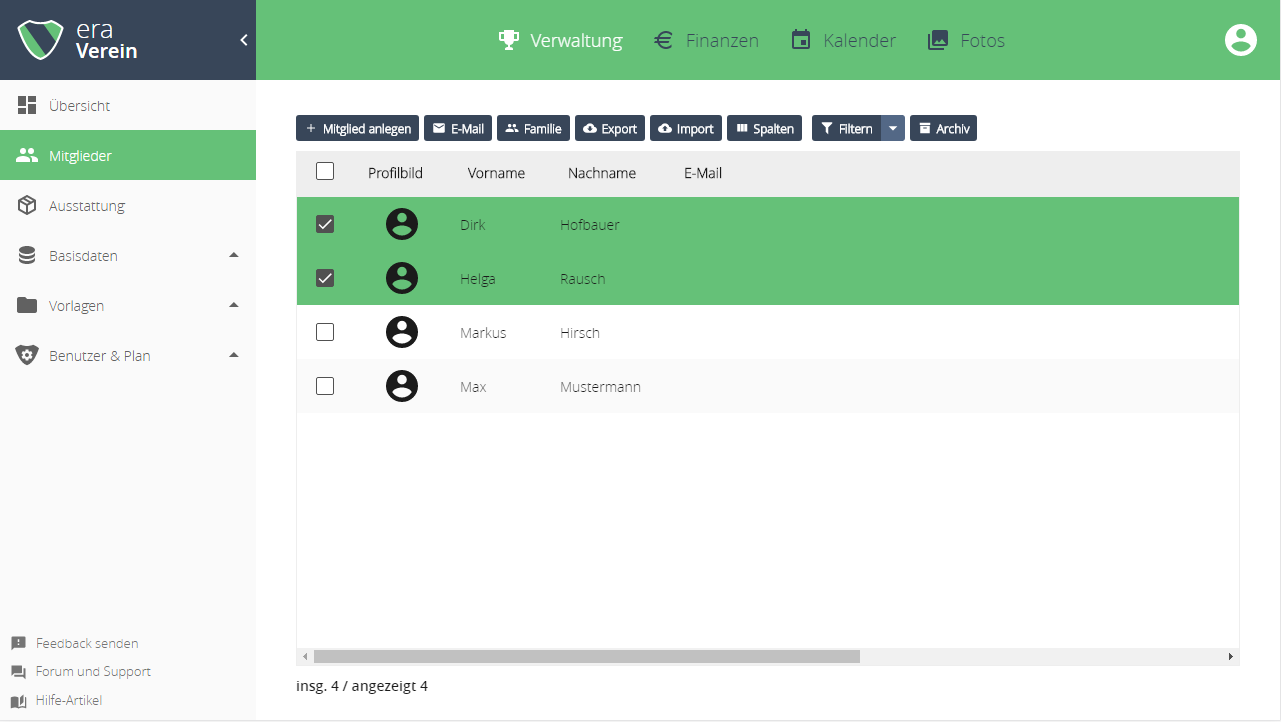Click the Benutzer & Plan shield-gear icon

click(x=27, y=355)
